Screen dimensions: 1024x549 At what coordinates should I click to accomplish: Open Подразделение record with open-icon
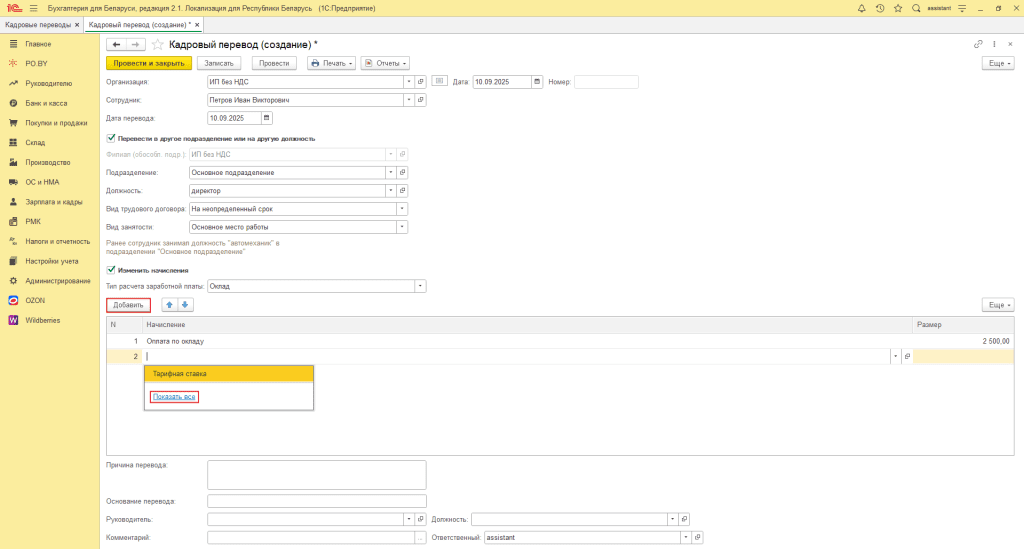[402, 172]
